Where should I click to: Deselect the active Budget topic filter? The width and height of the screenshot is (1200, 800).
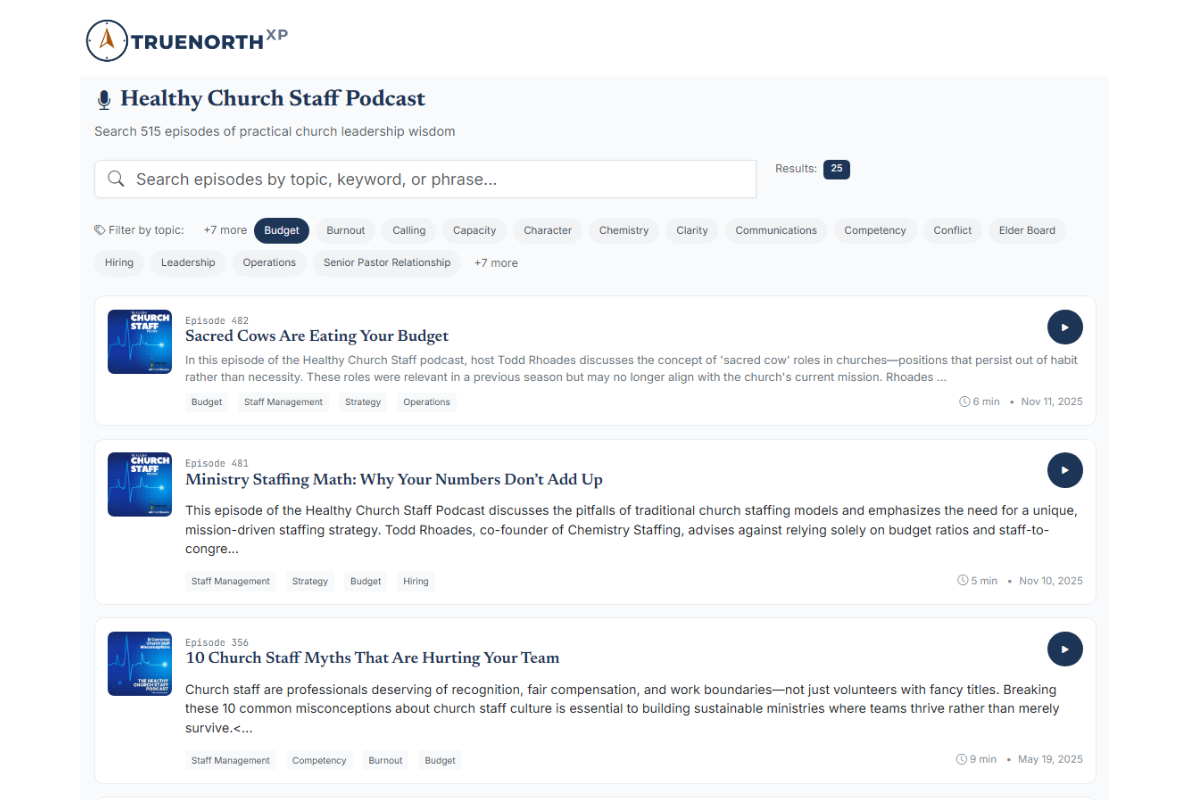pyautogui.click(x=281, y=230)
